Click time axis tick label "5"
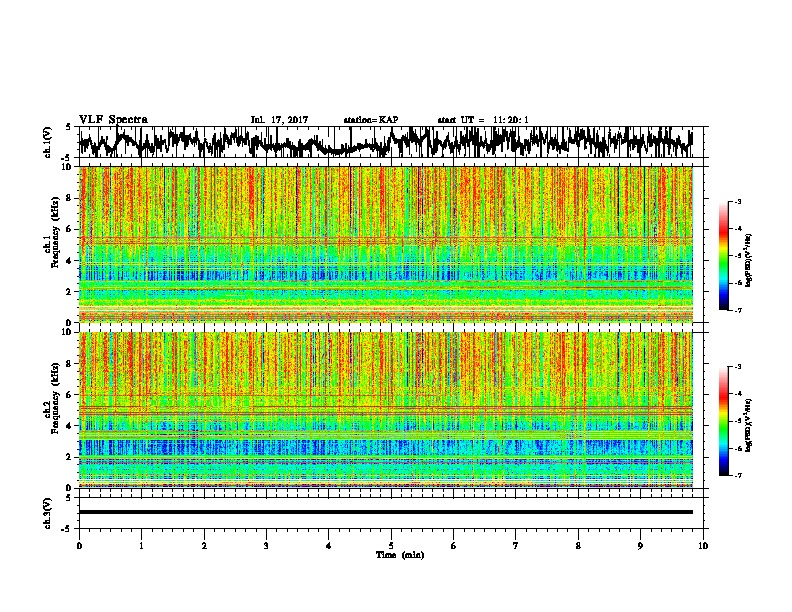This screenshot has height=612, width=792. [391, 545]
